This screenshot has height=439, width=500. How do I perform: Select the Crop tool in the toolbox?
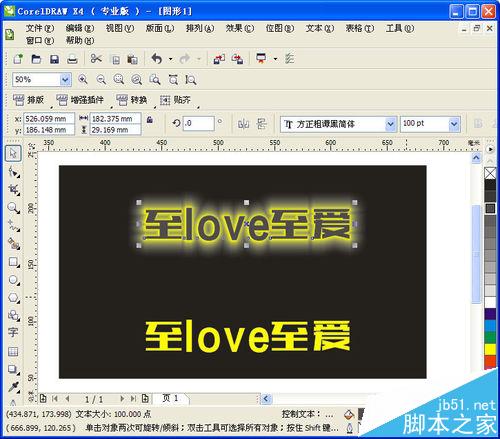pyautogui.click(x=14, y=189)
